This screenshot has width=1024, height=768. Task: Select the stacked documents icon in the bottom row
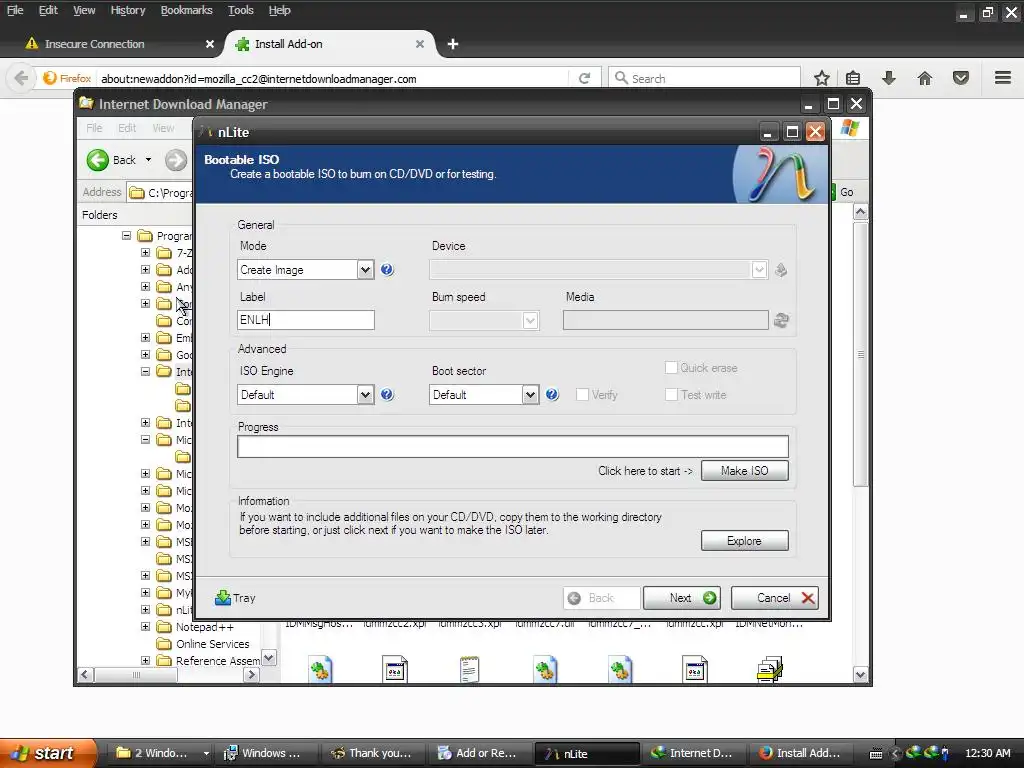[770, 670]
